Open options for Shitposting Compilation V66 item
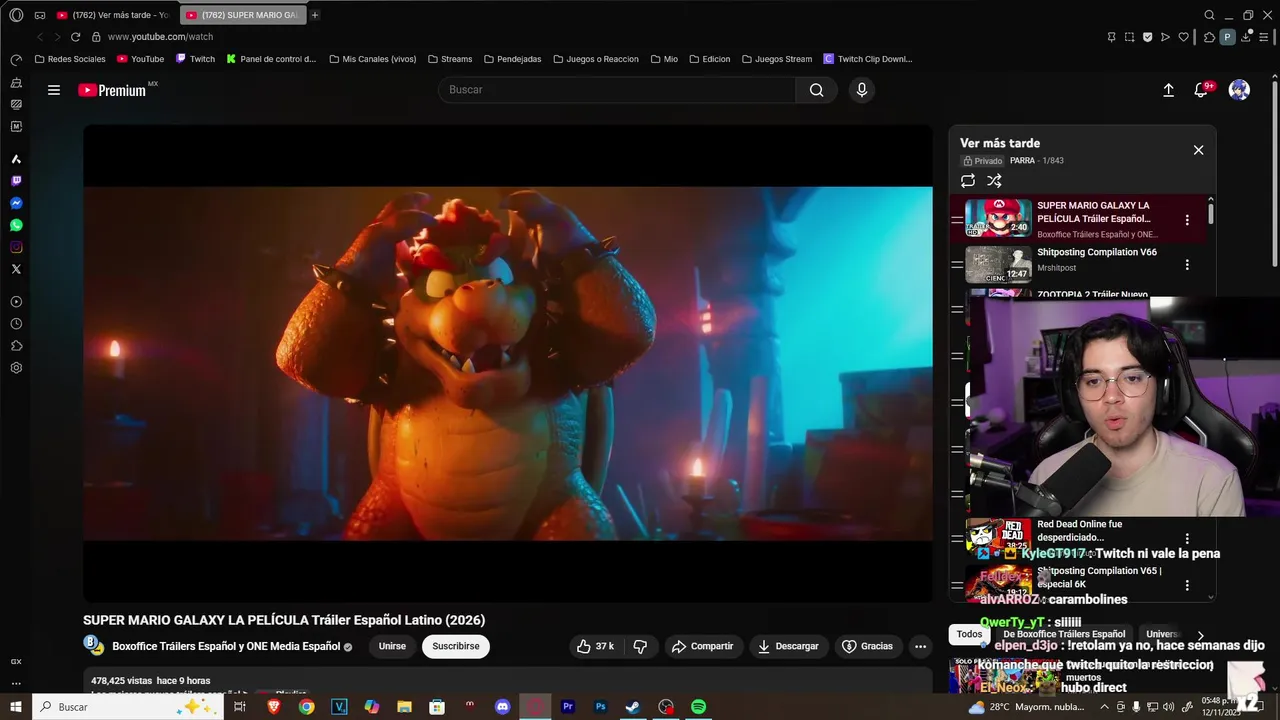Viewport: 1280px width, 720px height. pyautogui.click(x=1187, y=265)
